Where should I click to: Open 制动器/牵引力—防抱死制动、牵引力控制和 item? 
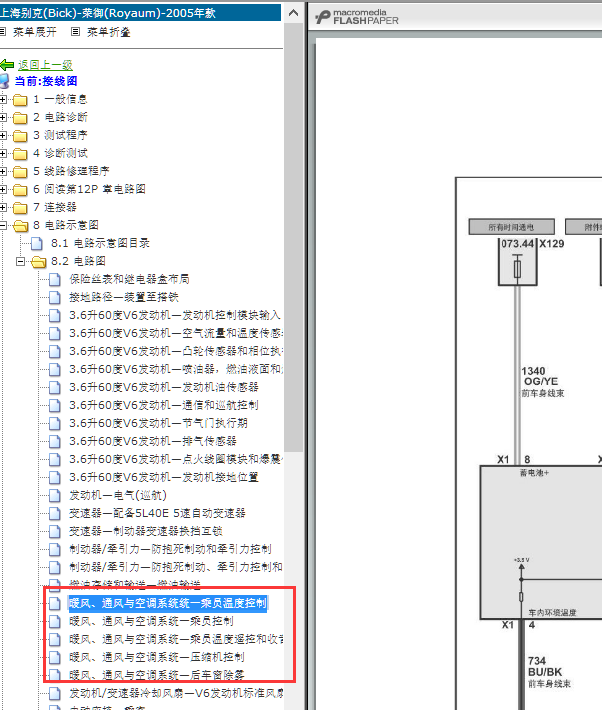[x=176, y=567]
